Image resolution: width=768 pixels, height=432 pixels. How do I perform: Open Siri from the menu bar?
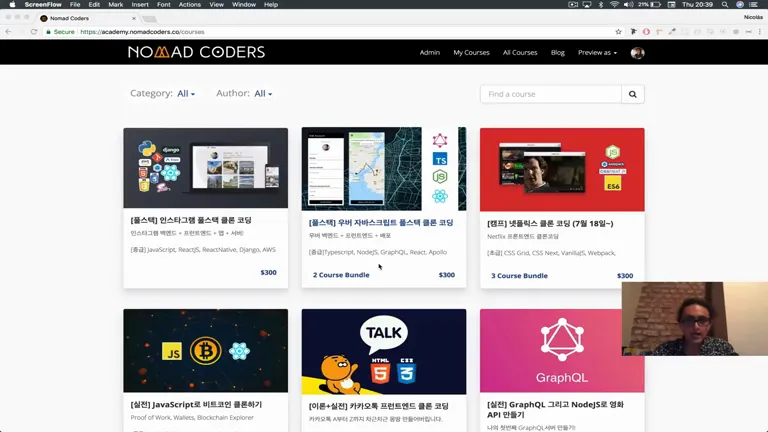tap(740, 4)
